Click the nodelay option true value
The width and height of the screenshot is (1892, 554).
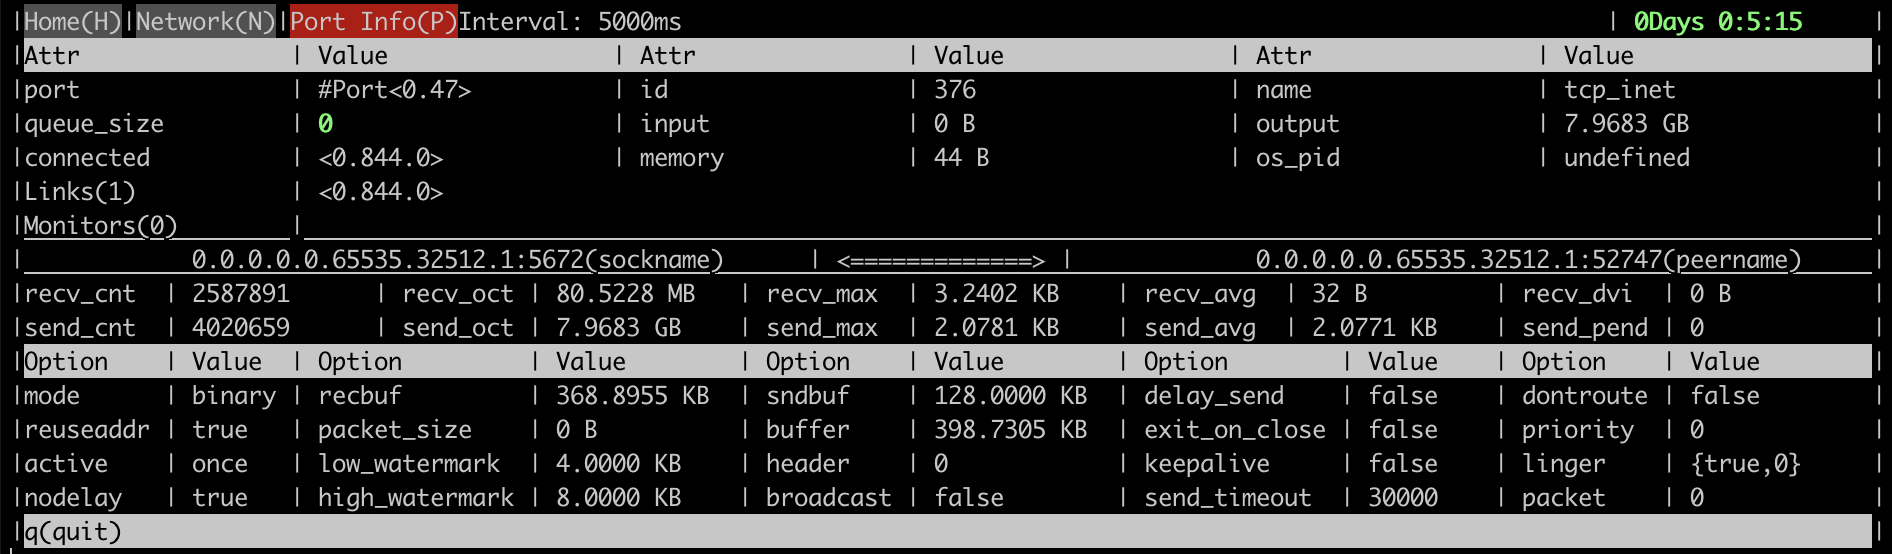click(219, 497)
